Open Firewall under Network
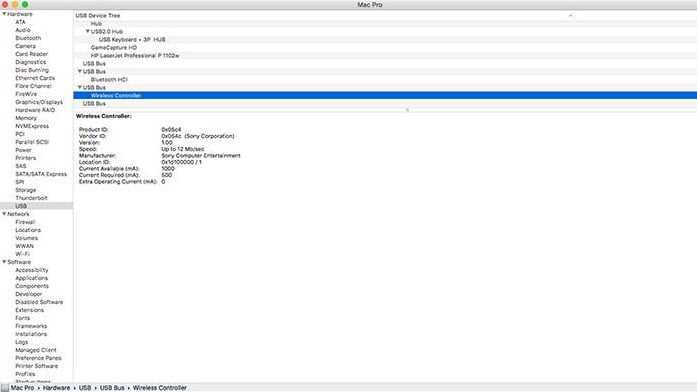Screen dimensions: 697x392 coord(25,222)
